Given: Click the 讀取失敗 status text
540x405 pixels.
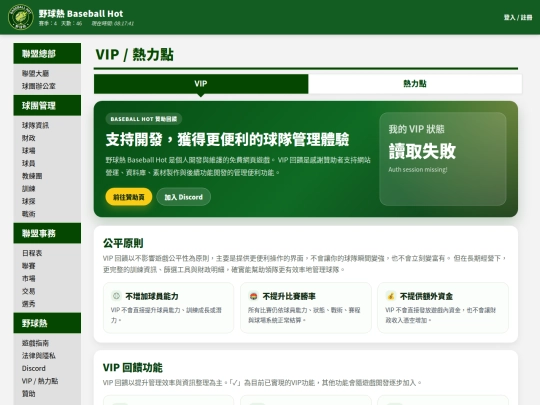Looking at the screenshot, I should [x=422, y=151].
